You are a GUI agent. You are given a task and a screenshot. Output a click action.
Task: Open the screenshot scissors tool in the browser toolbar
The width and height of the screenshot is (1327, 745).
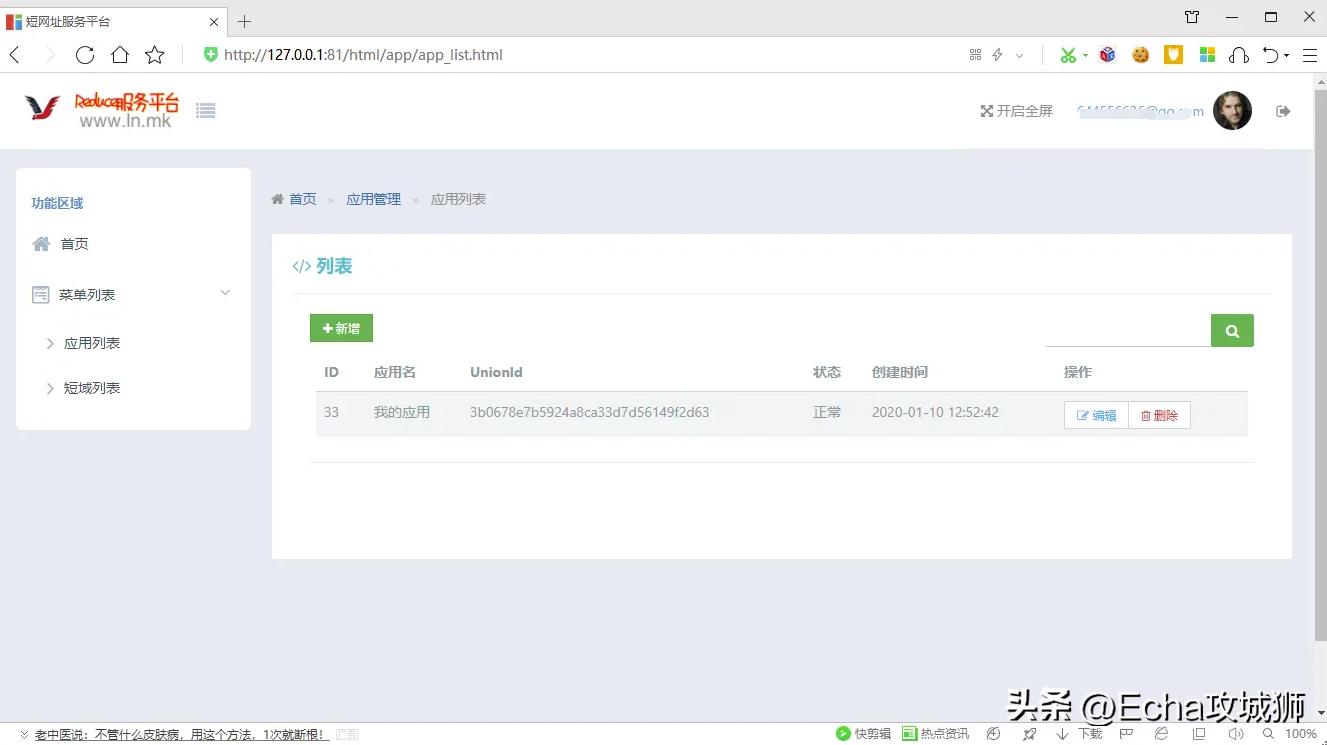tap(1069, 55)
